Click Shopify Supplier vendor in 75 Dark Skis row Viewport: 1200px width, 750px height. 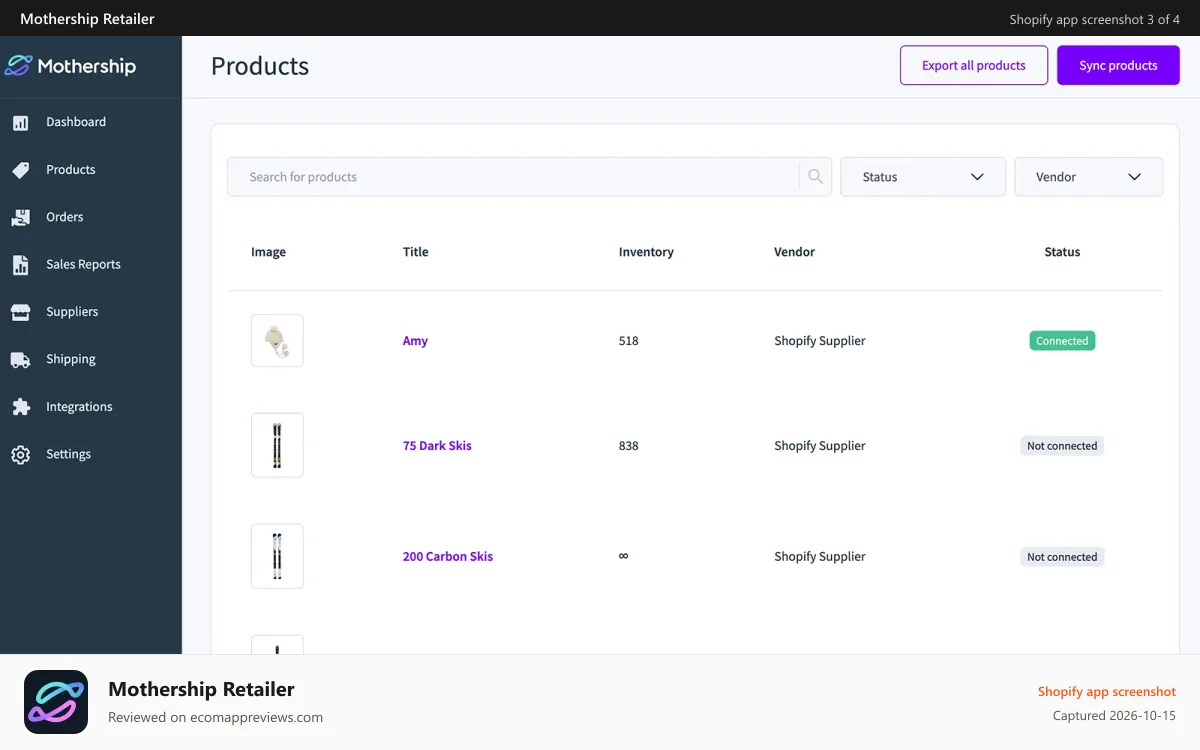(820, 446)
